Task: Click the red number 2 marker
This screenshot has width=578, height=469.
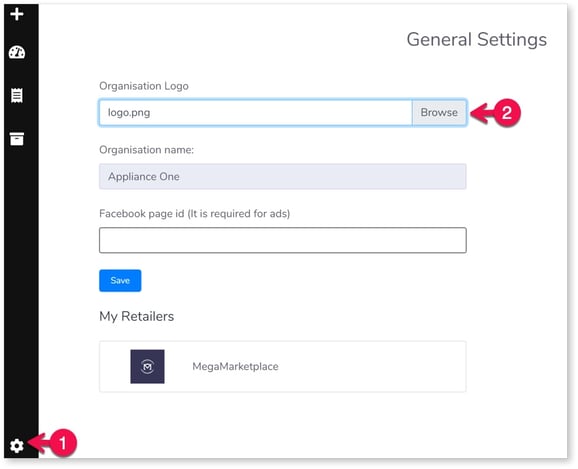Action: click(x=507, y=113)
